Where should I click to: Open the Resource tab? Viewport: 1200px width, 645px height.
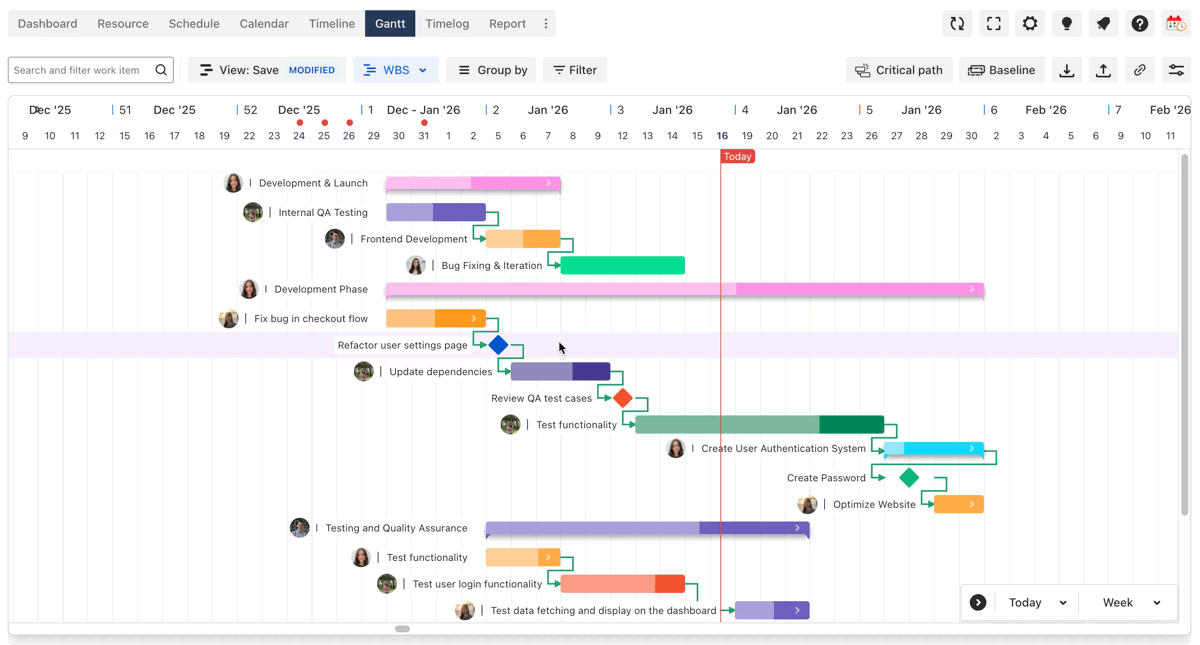click(123, 24)
